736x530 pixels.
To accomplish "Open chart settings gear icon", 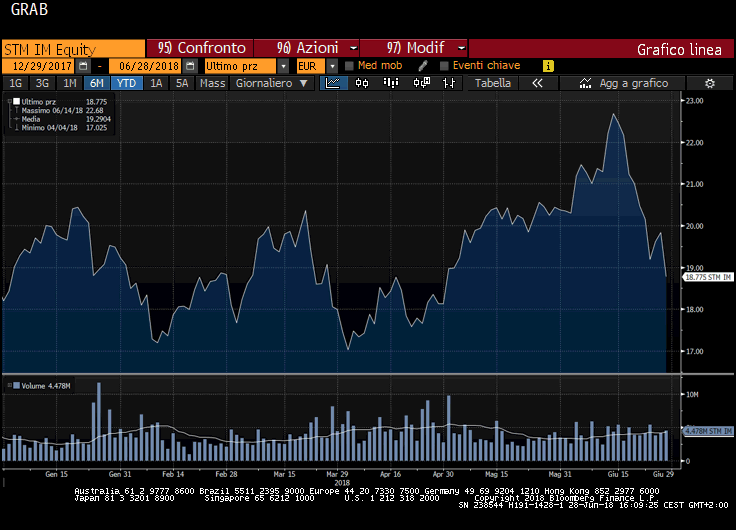I will 710,84.
